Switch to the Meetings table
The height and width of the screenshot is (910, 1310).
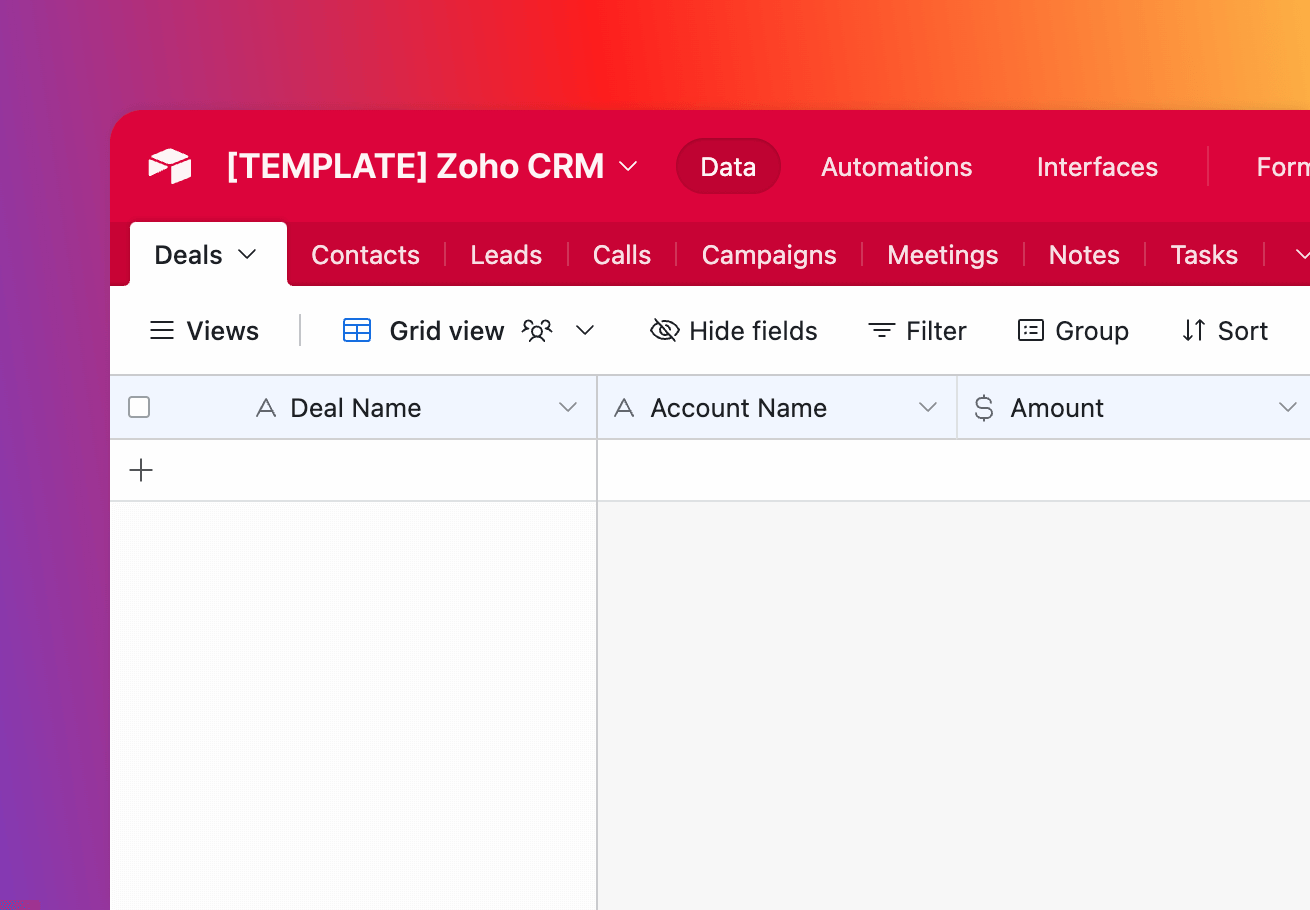[x=942, y=255]
